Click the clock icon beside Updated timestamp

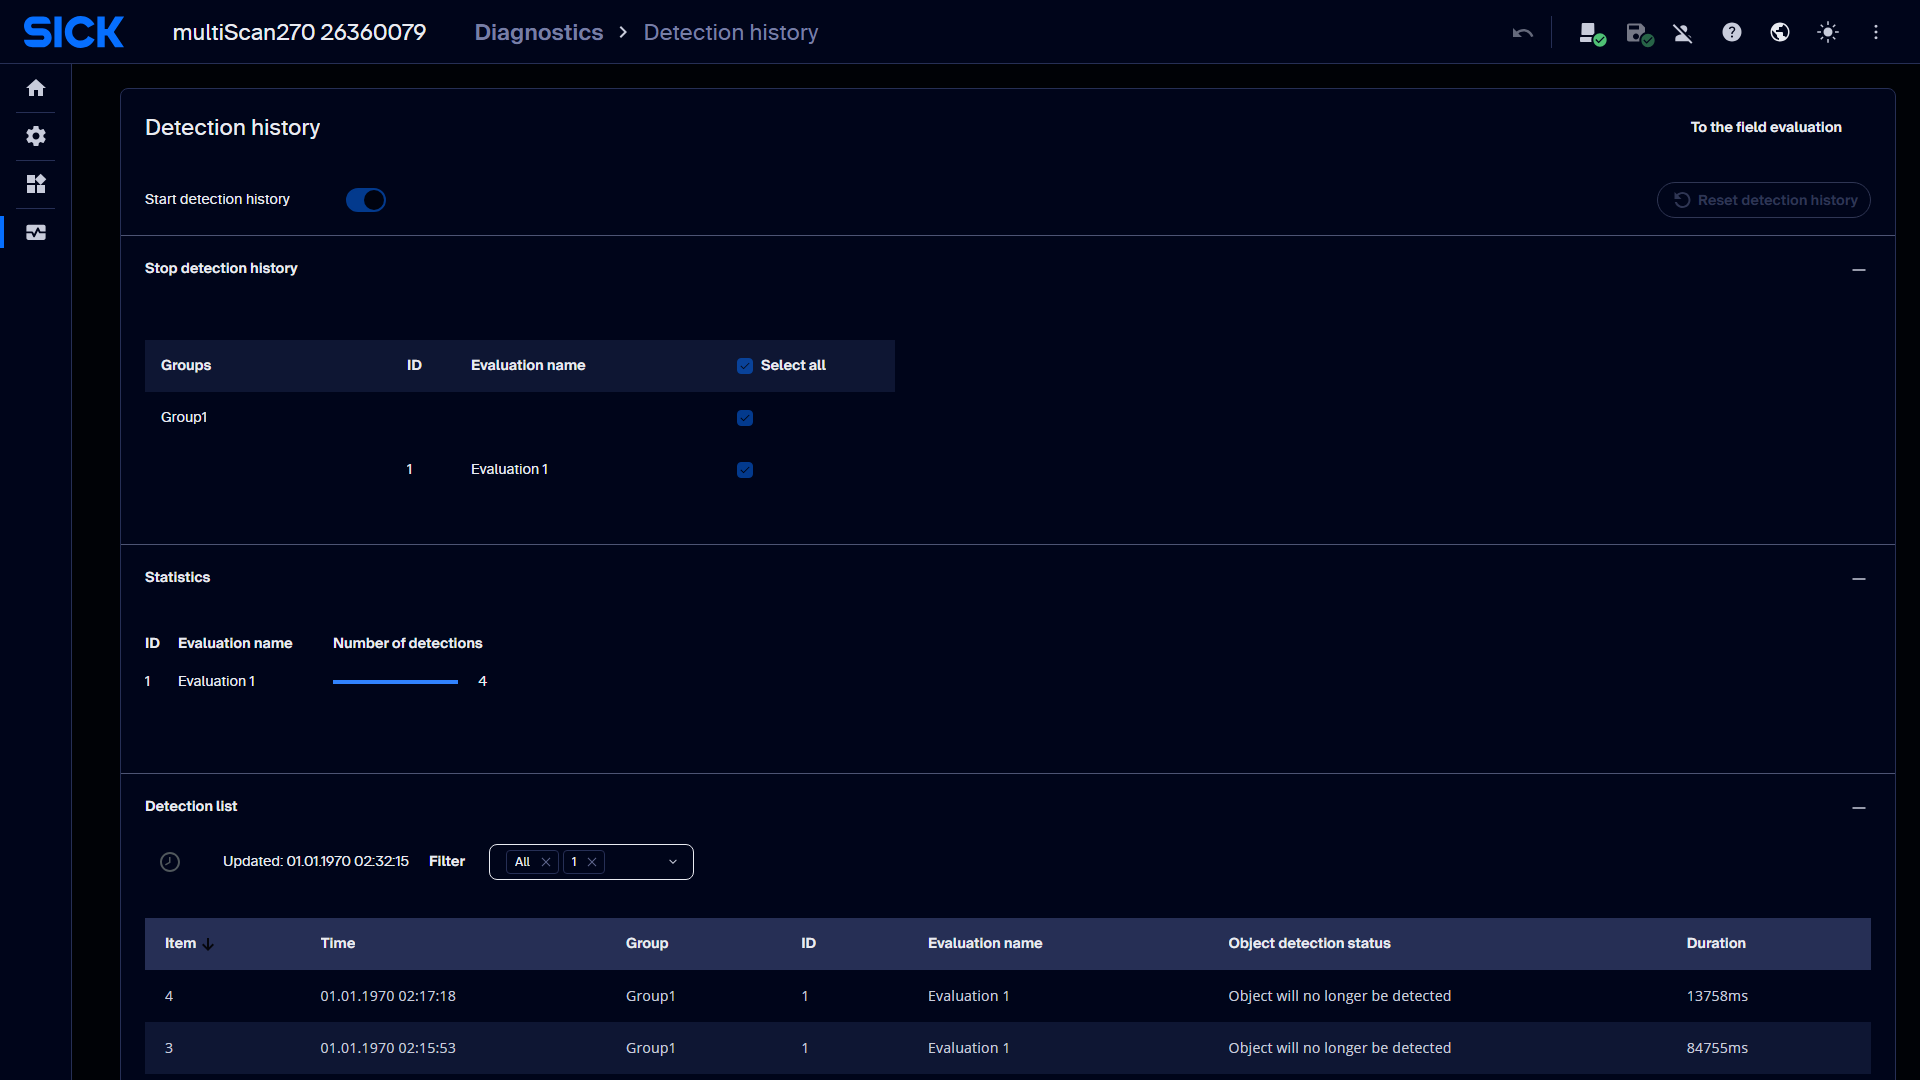(x=170, y=862)
